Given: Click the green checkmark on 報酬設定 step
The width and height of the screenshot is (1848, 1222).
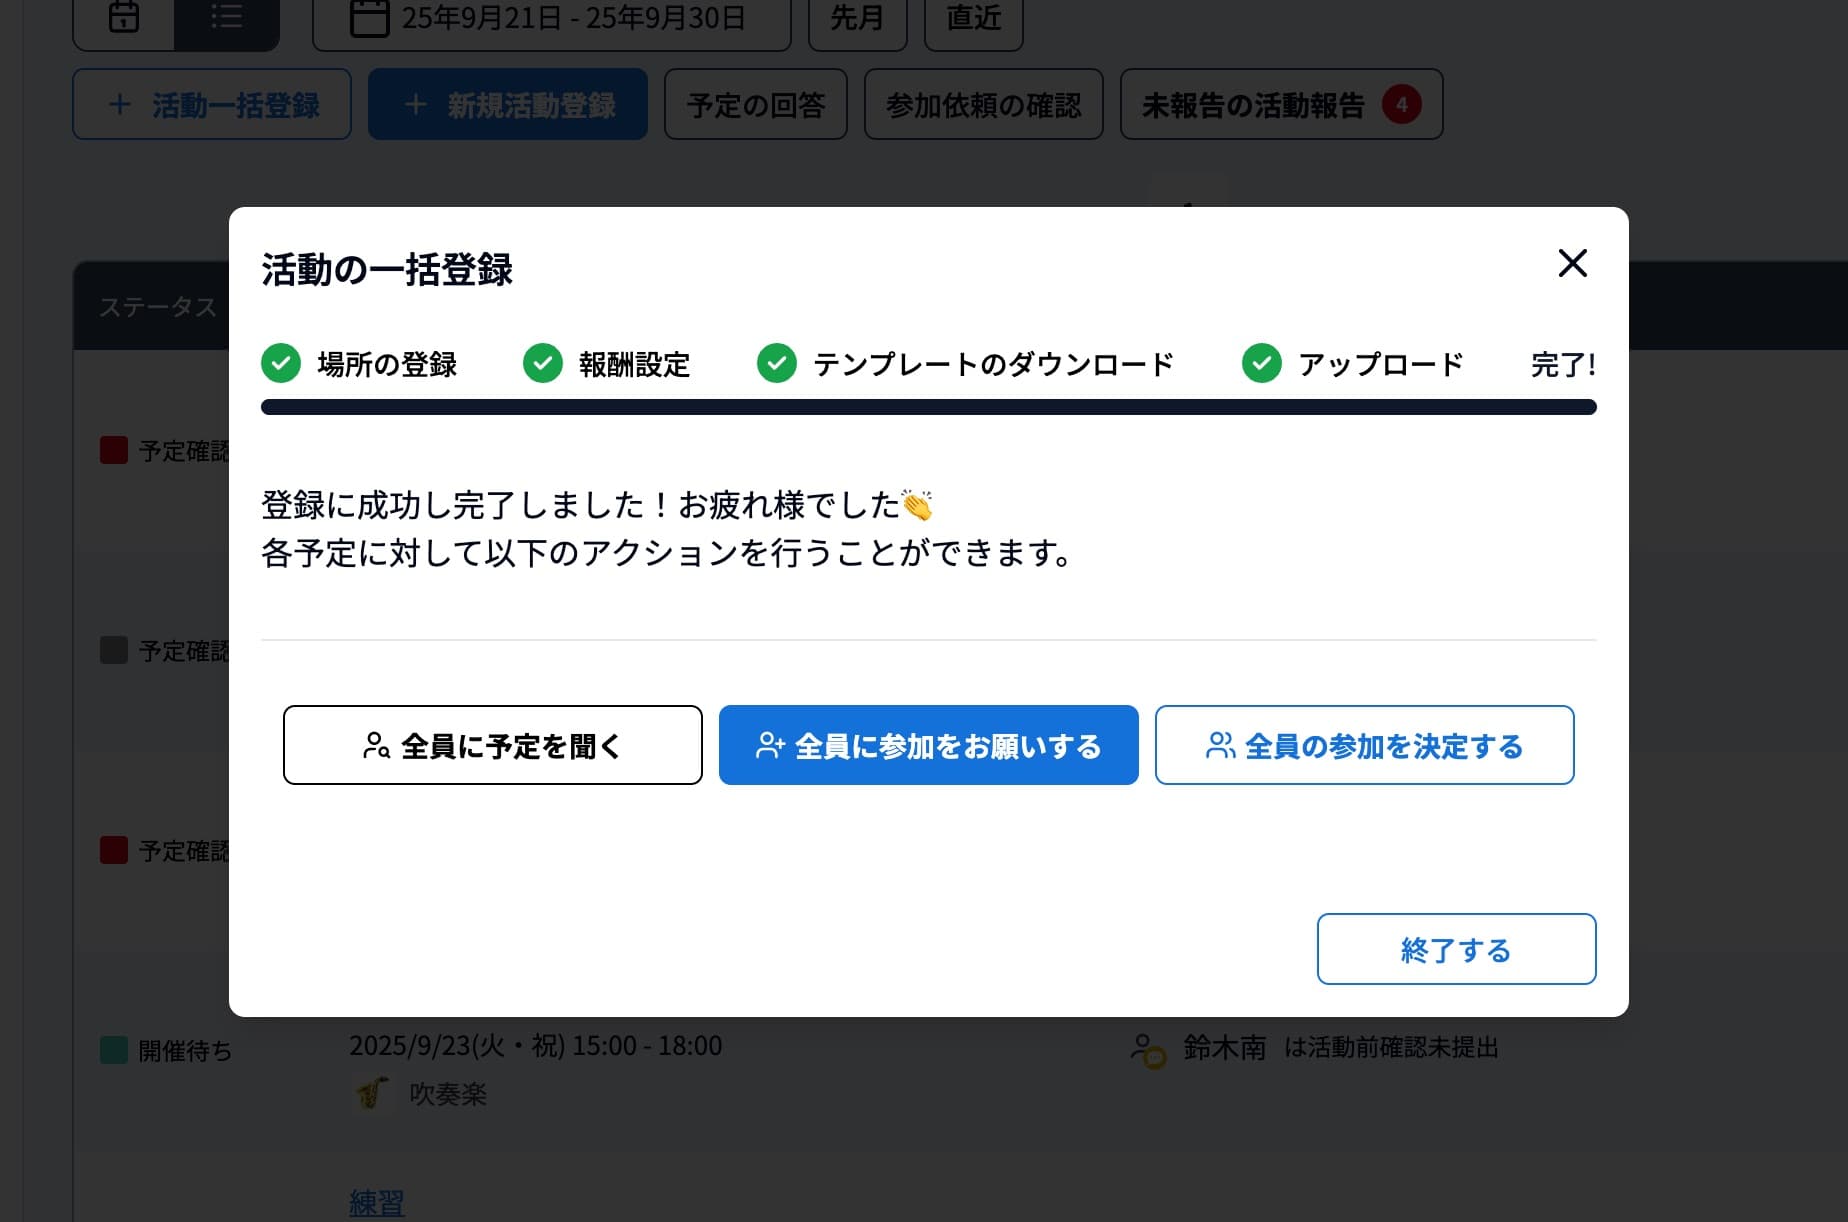Looking at the screenshot, I should 544,364.
